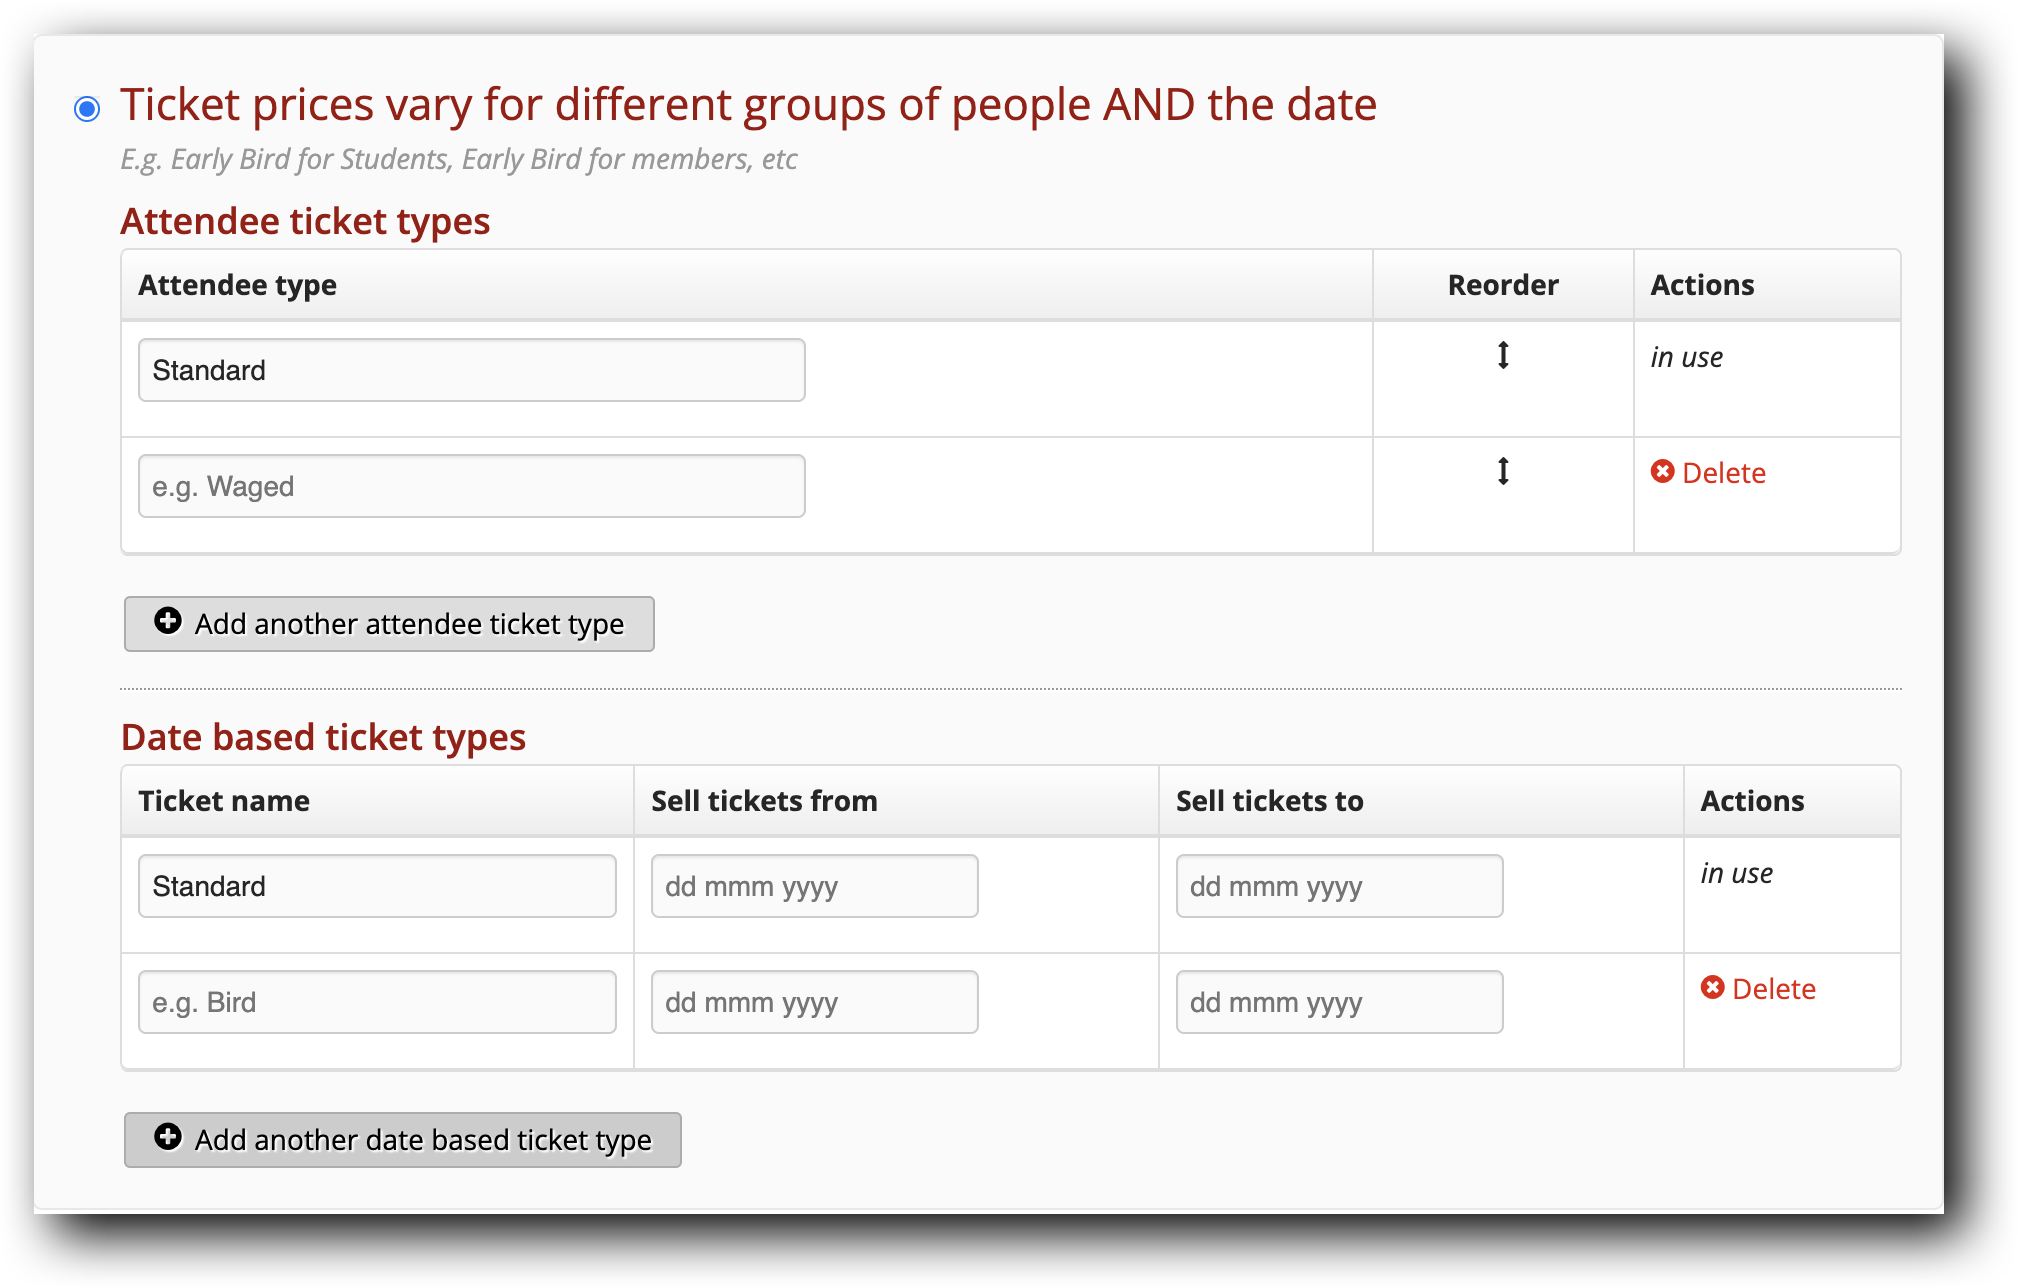Click the reorder arrows for the Standard attendee type

(1503, 356)
